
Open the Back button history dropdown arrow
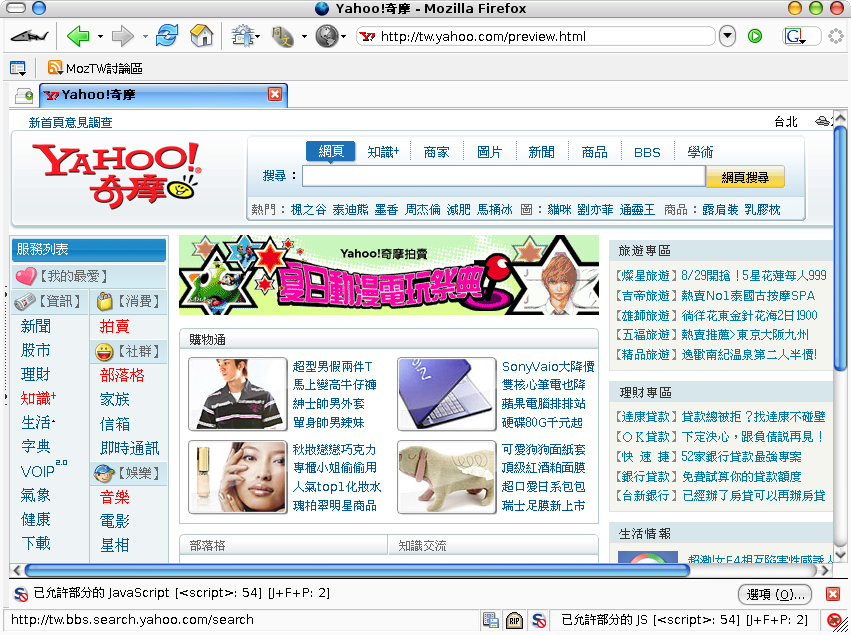(x=100, y=37)
